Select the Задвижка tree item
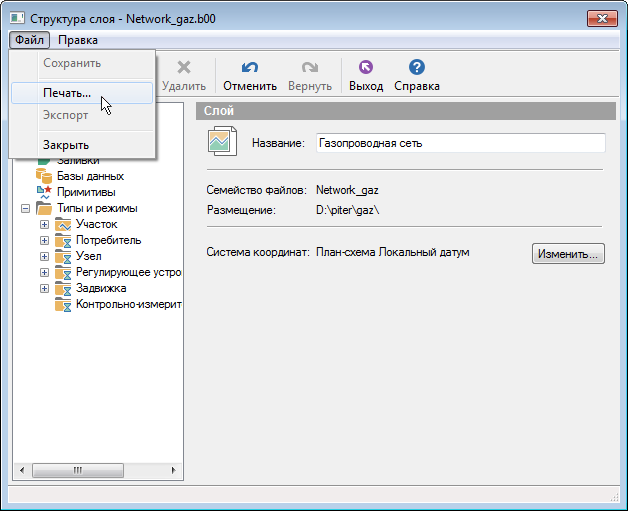628x511 pixels. pyautogui.click(x=101, y=288)
